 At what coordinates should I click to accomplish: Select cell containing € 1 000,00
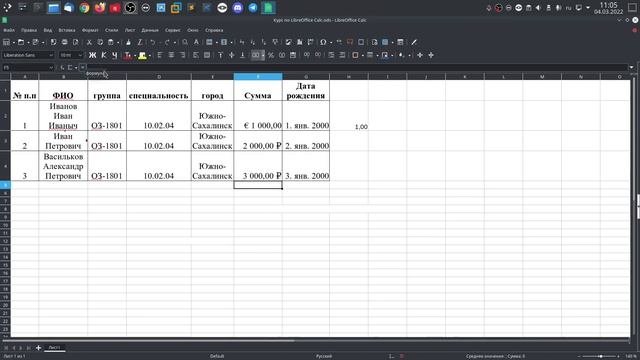pyautogui.click(x=258, y=116)
